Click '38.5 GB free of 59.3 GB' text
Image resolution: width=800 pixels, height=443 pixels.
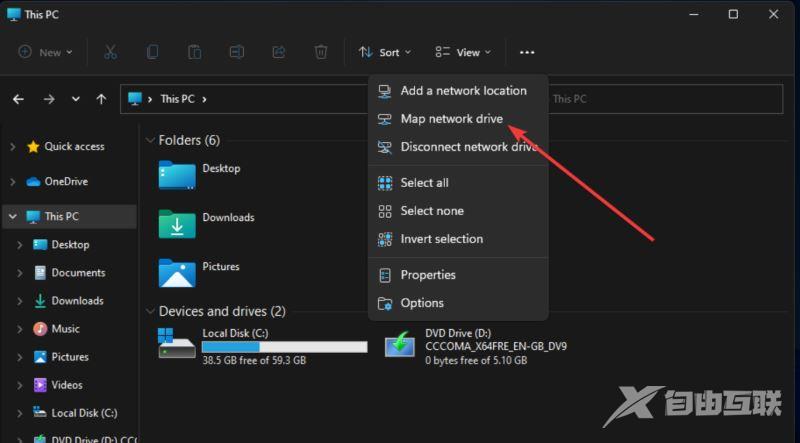[x=254, y=360]
